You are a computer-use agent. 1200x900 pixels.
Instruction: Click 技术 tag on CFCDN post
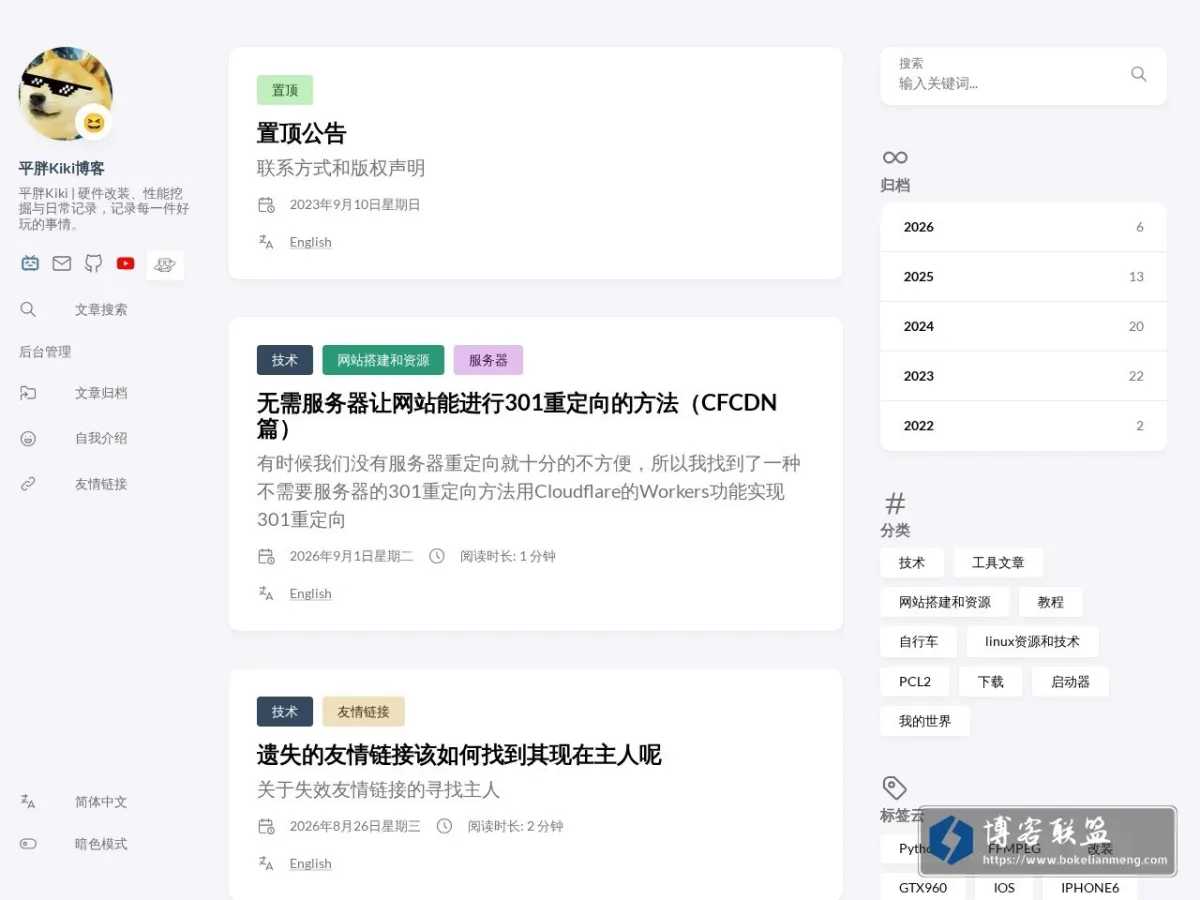[285, 360]
